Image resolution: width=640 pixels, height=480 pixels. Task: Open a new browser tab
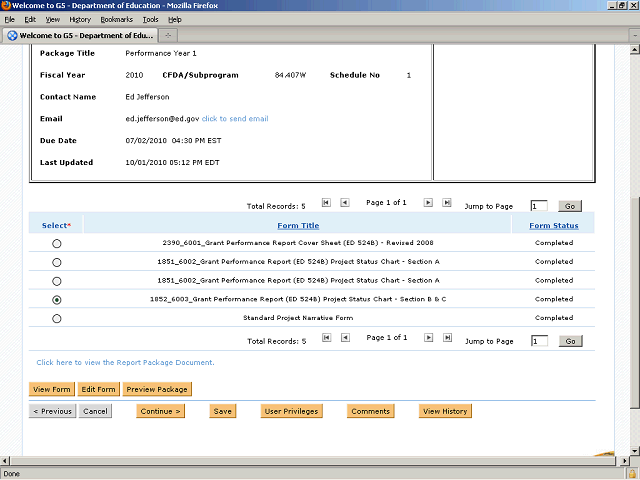(x=168, y=36)
